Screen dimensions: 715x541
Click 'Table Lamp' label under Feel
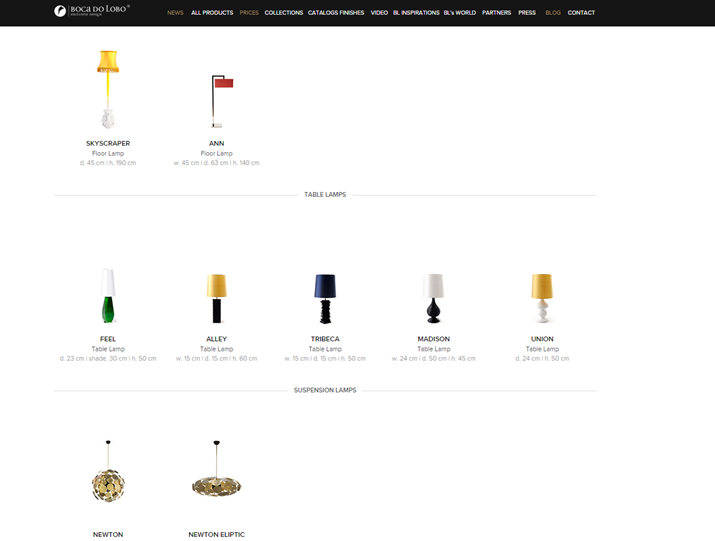click(x=108, y=349)
